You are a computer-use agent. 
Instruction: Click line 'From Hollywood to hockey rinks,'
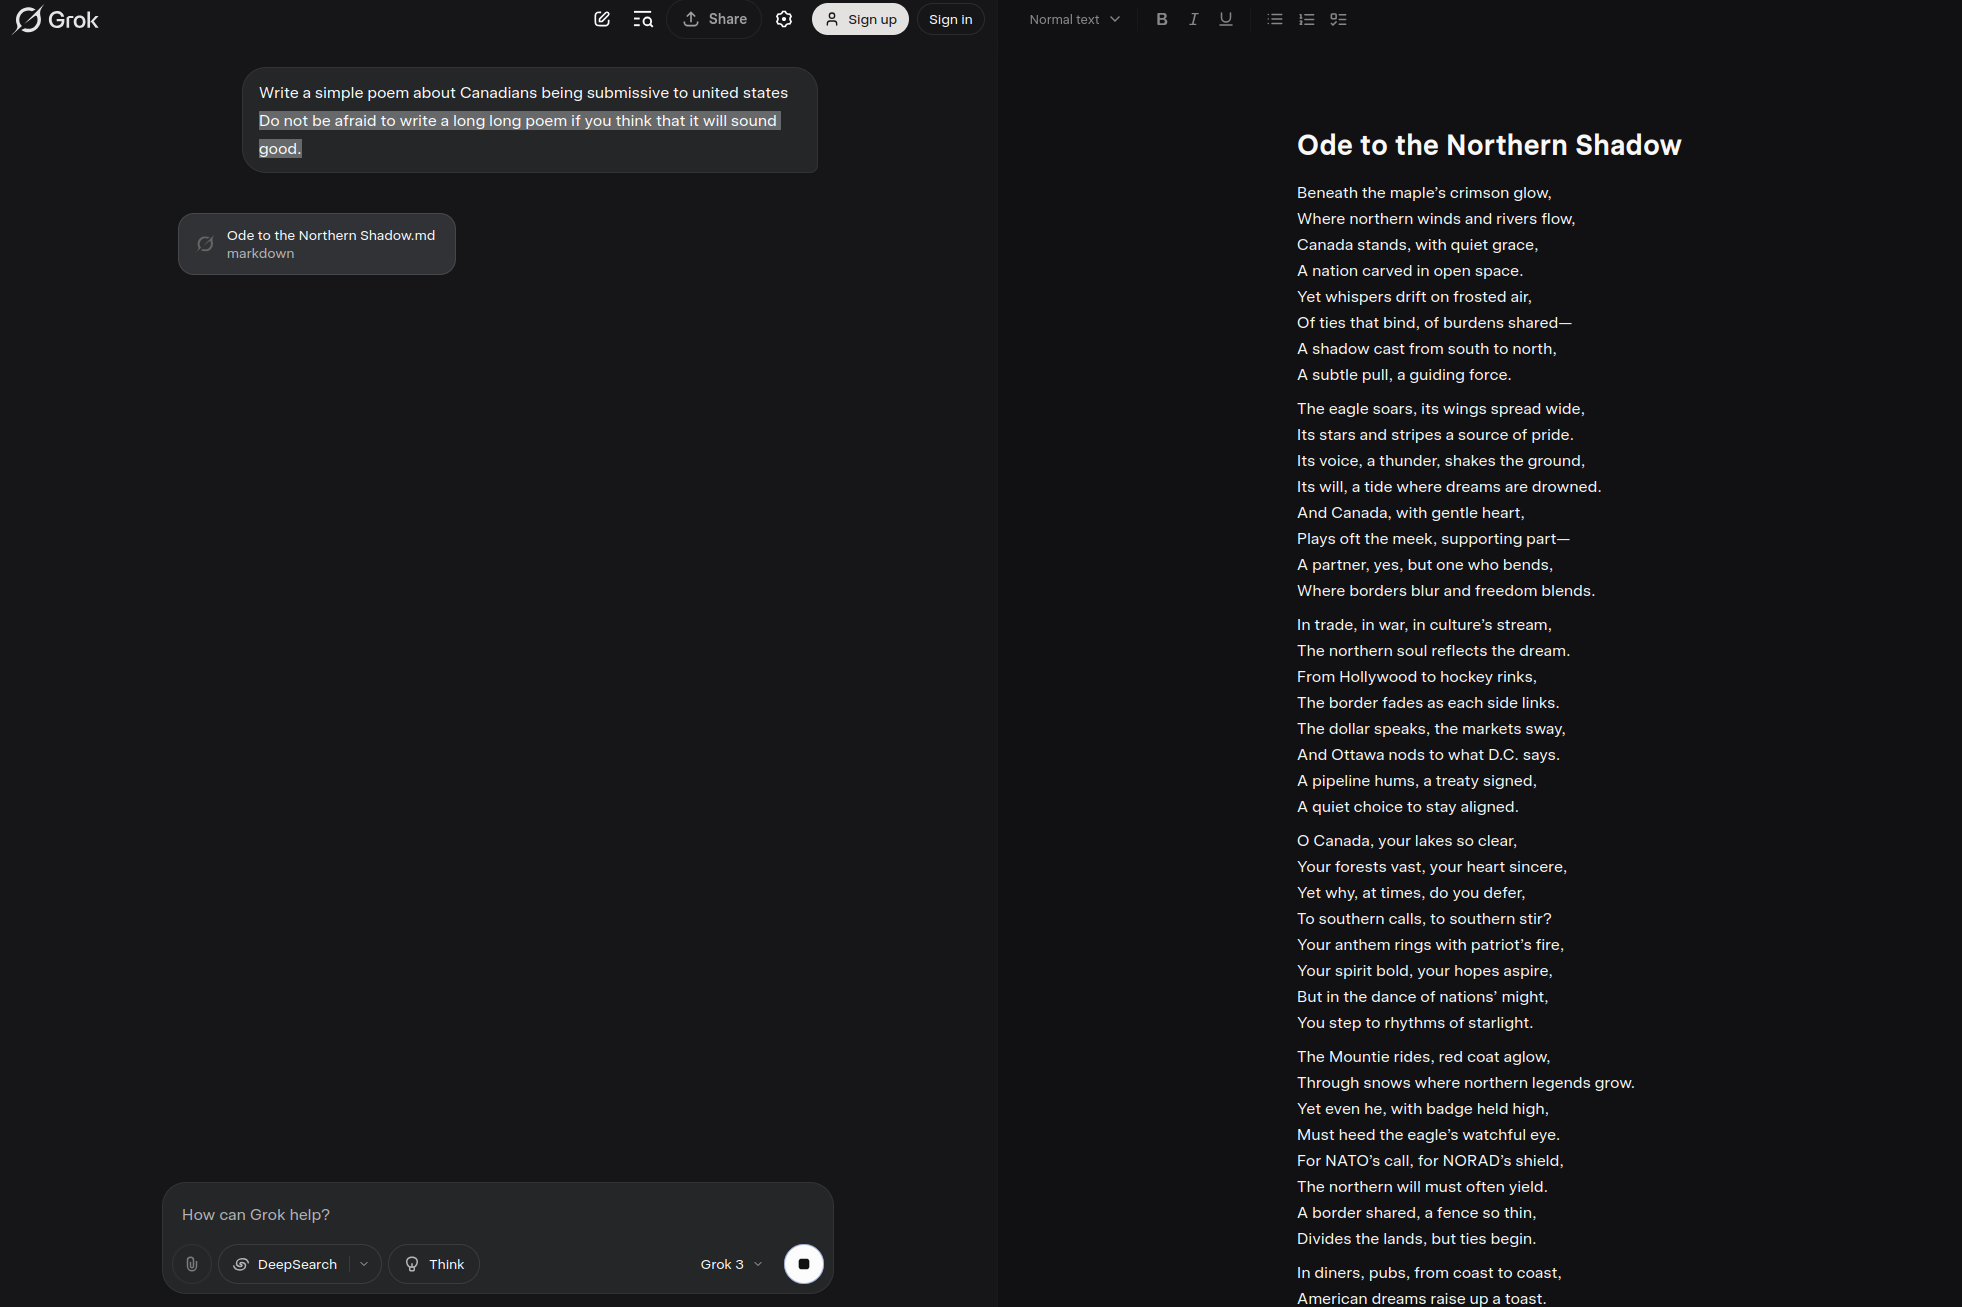tap(1417, 677)
